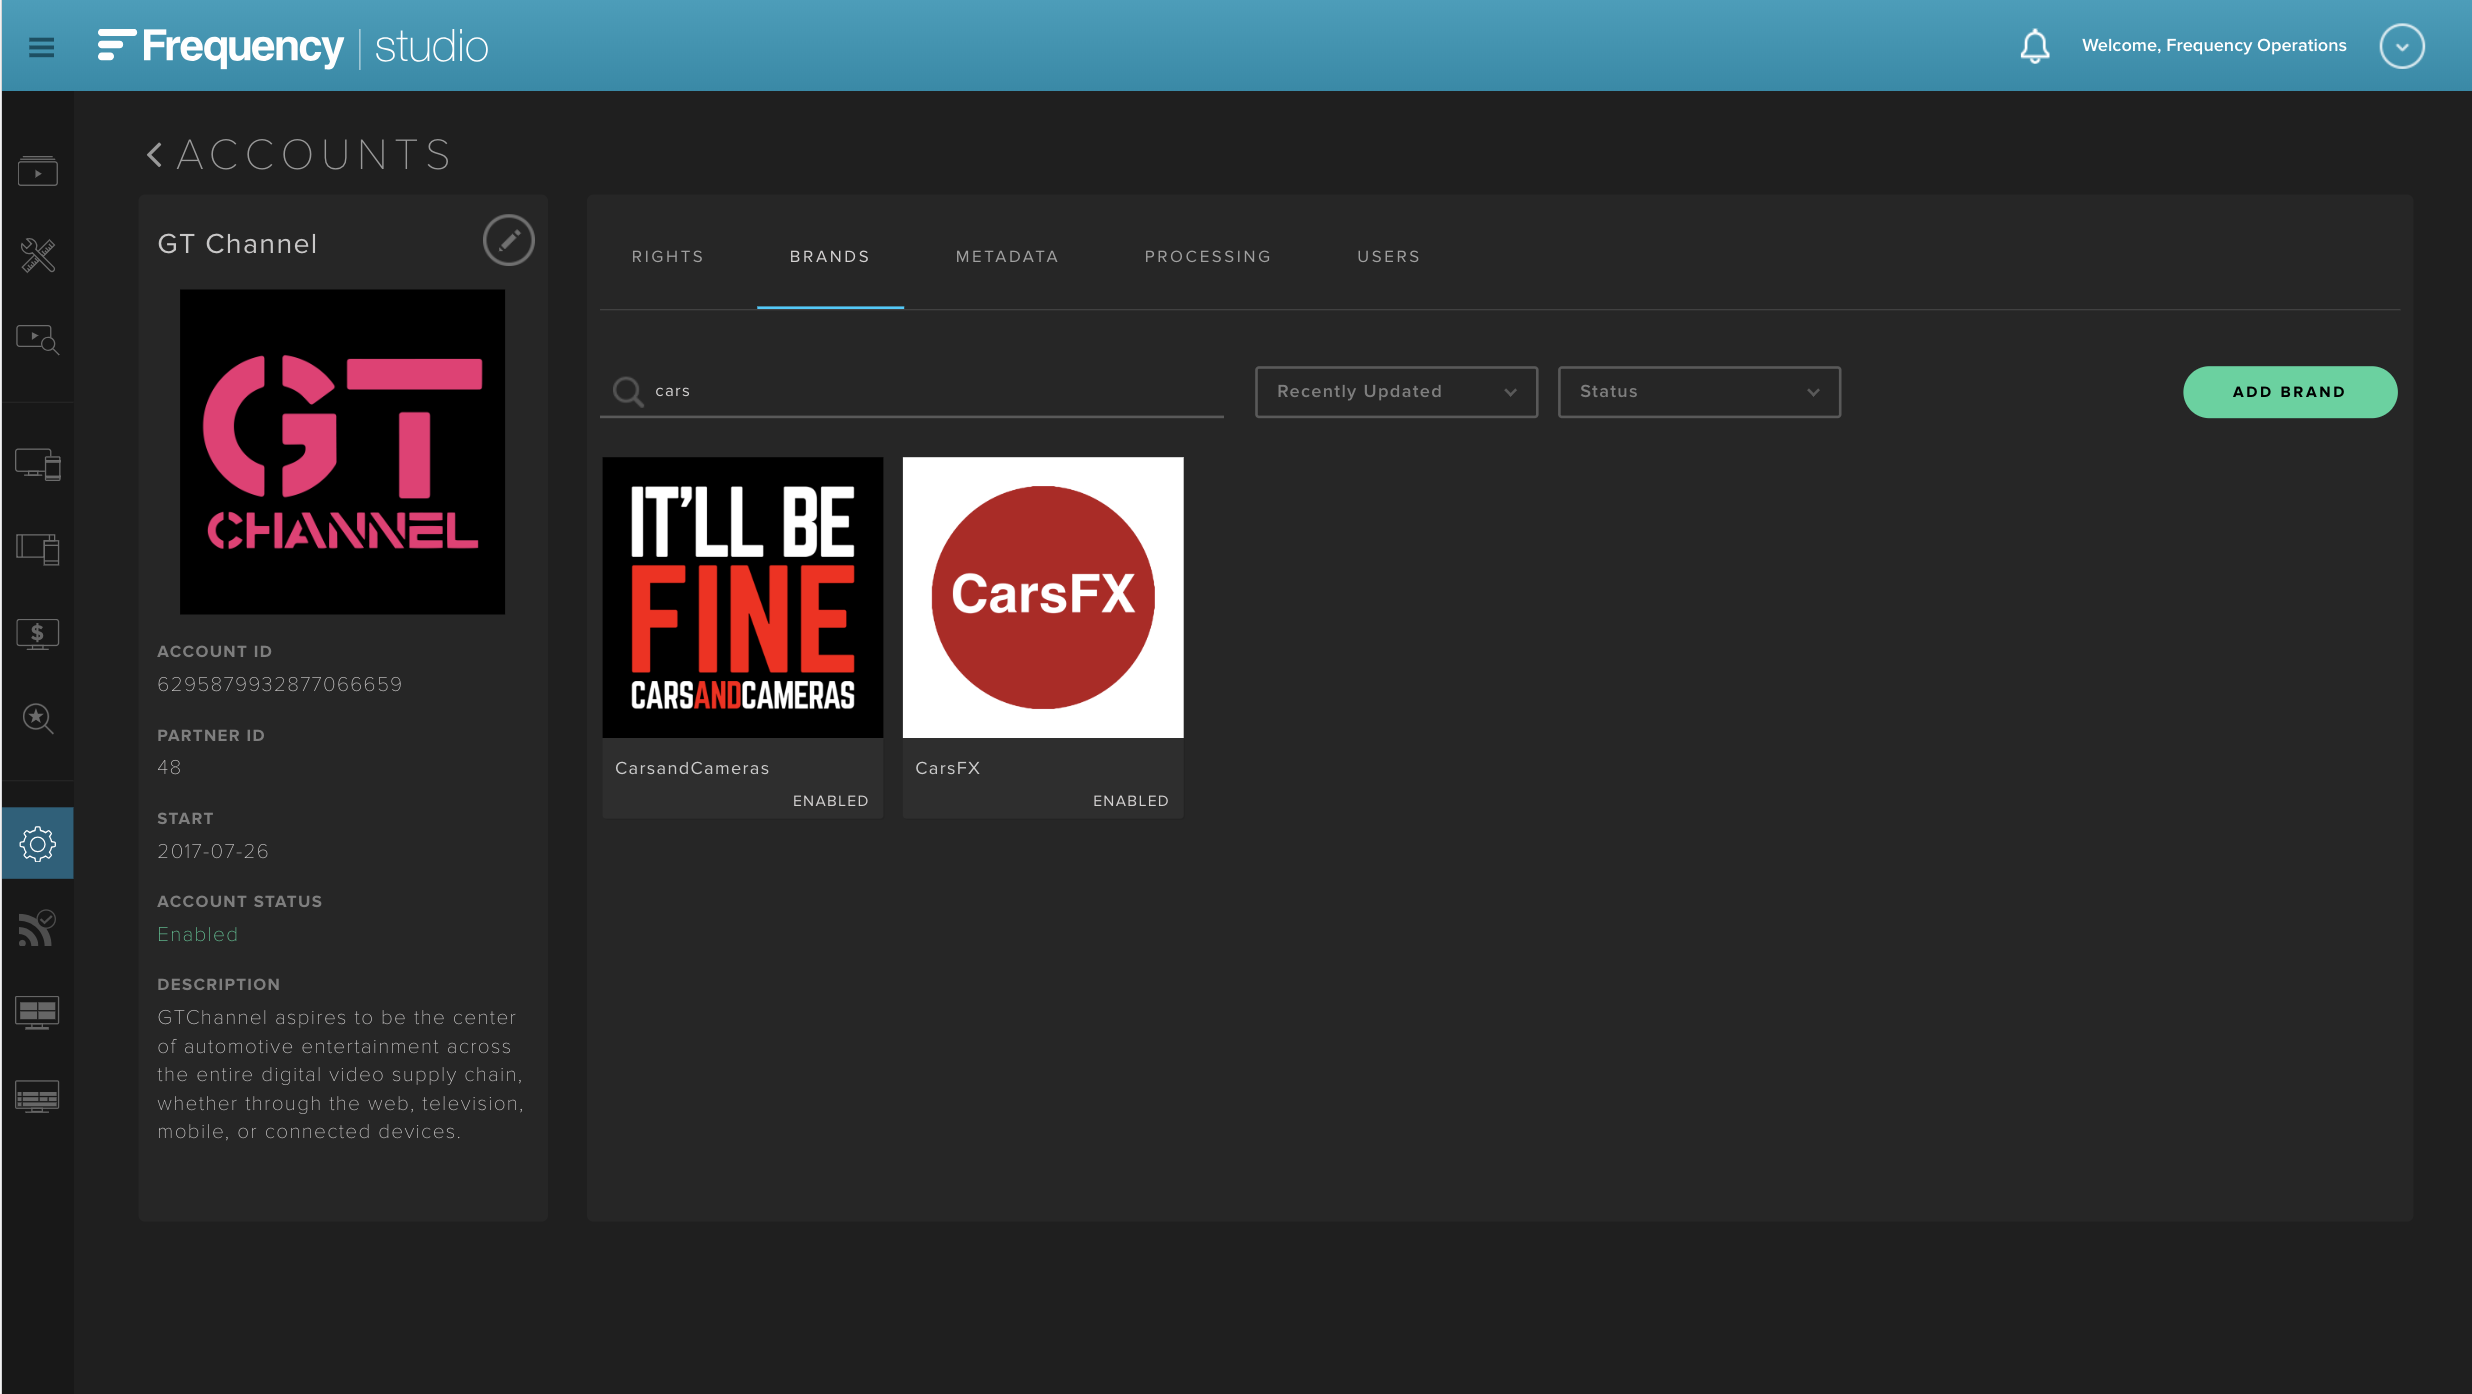Open the monetization dollar sidebar icon
2472x1394 pixels.
pos(38,633)
